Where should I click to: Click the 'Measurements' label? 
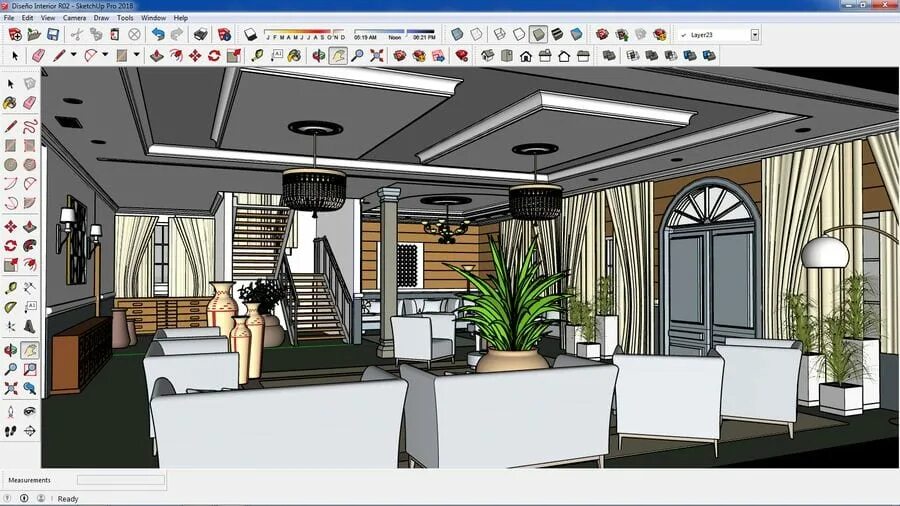coord(29,480)
